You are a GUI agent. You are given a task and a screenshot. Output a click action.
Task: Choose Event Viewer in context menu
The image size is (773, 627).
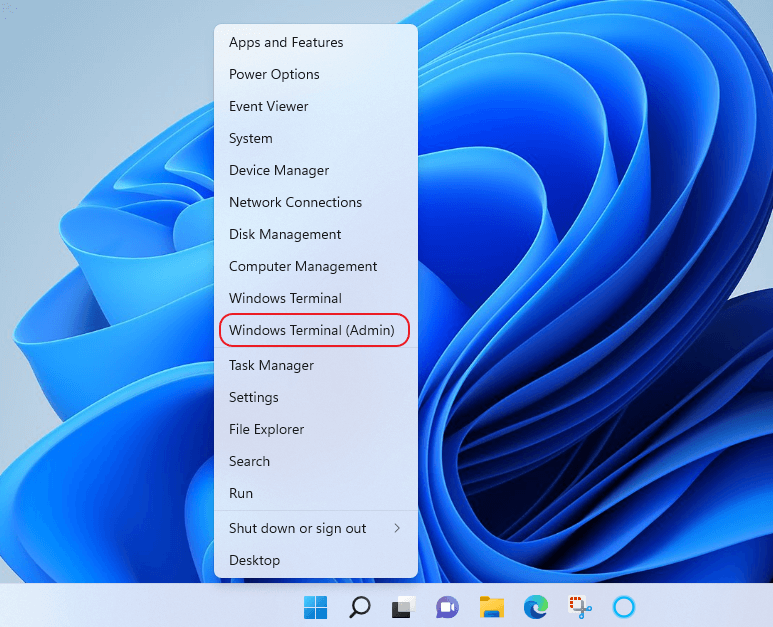[316, 106]
